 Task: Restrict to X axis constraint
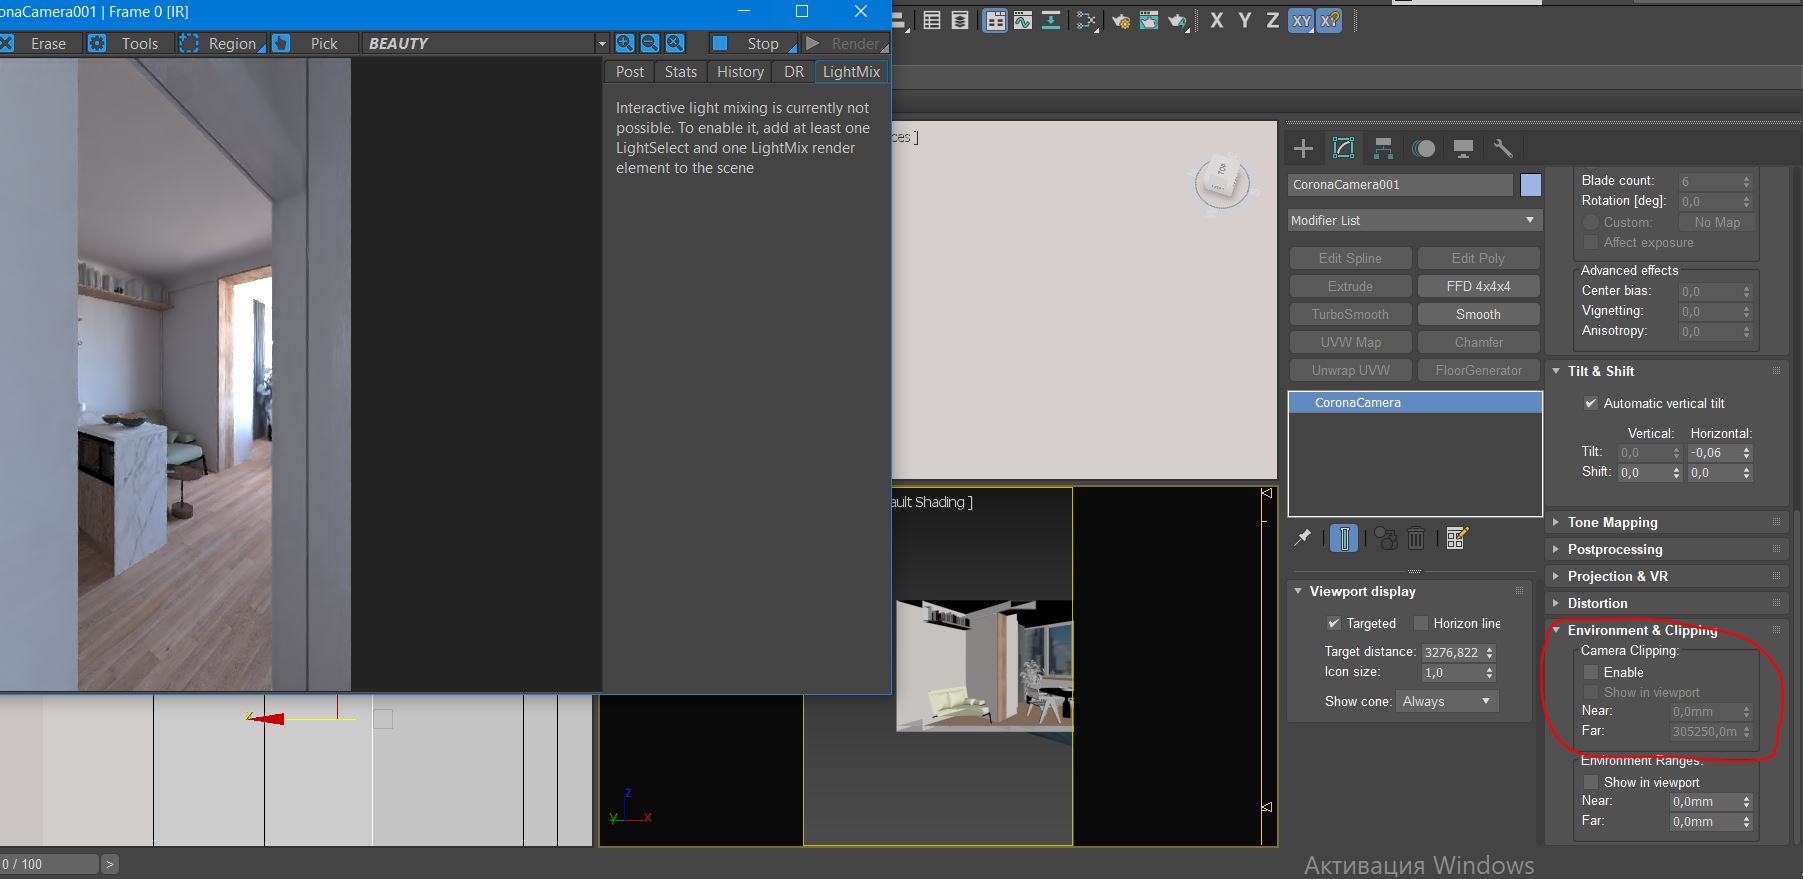click(1216, 20)
